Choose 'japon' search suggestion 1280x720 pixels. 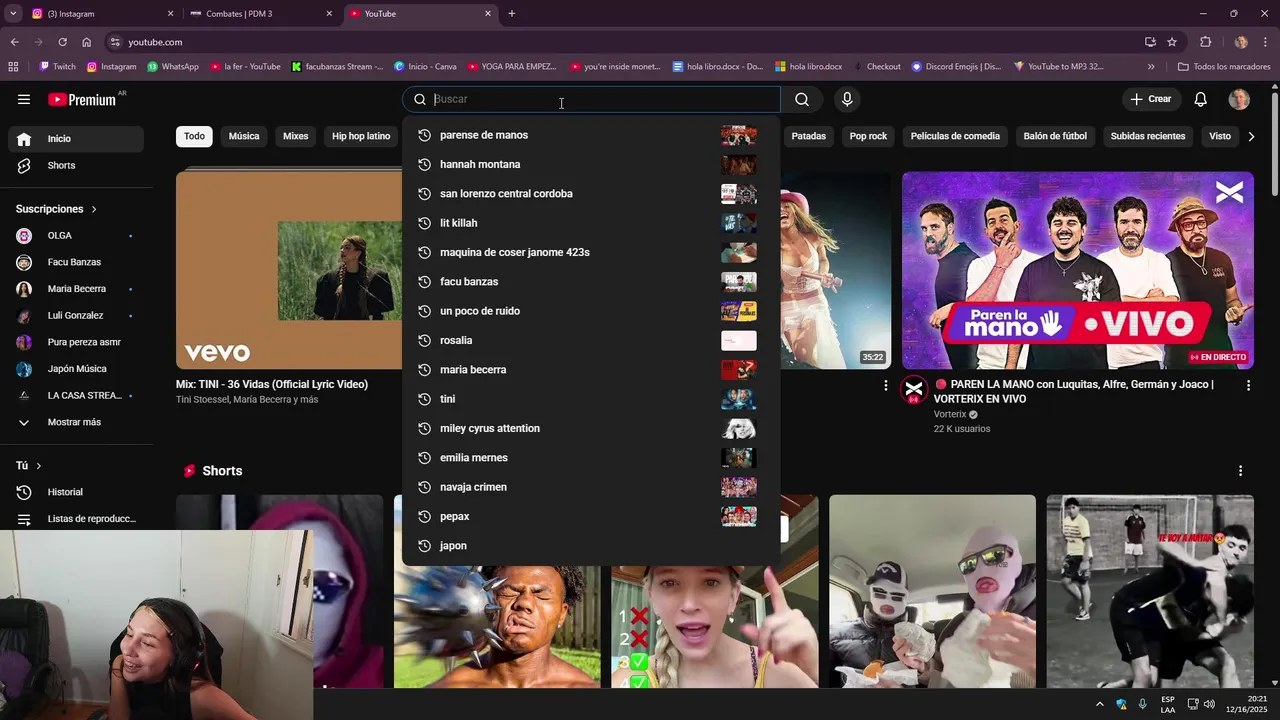click(x=591, y=546)
